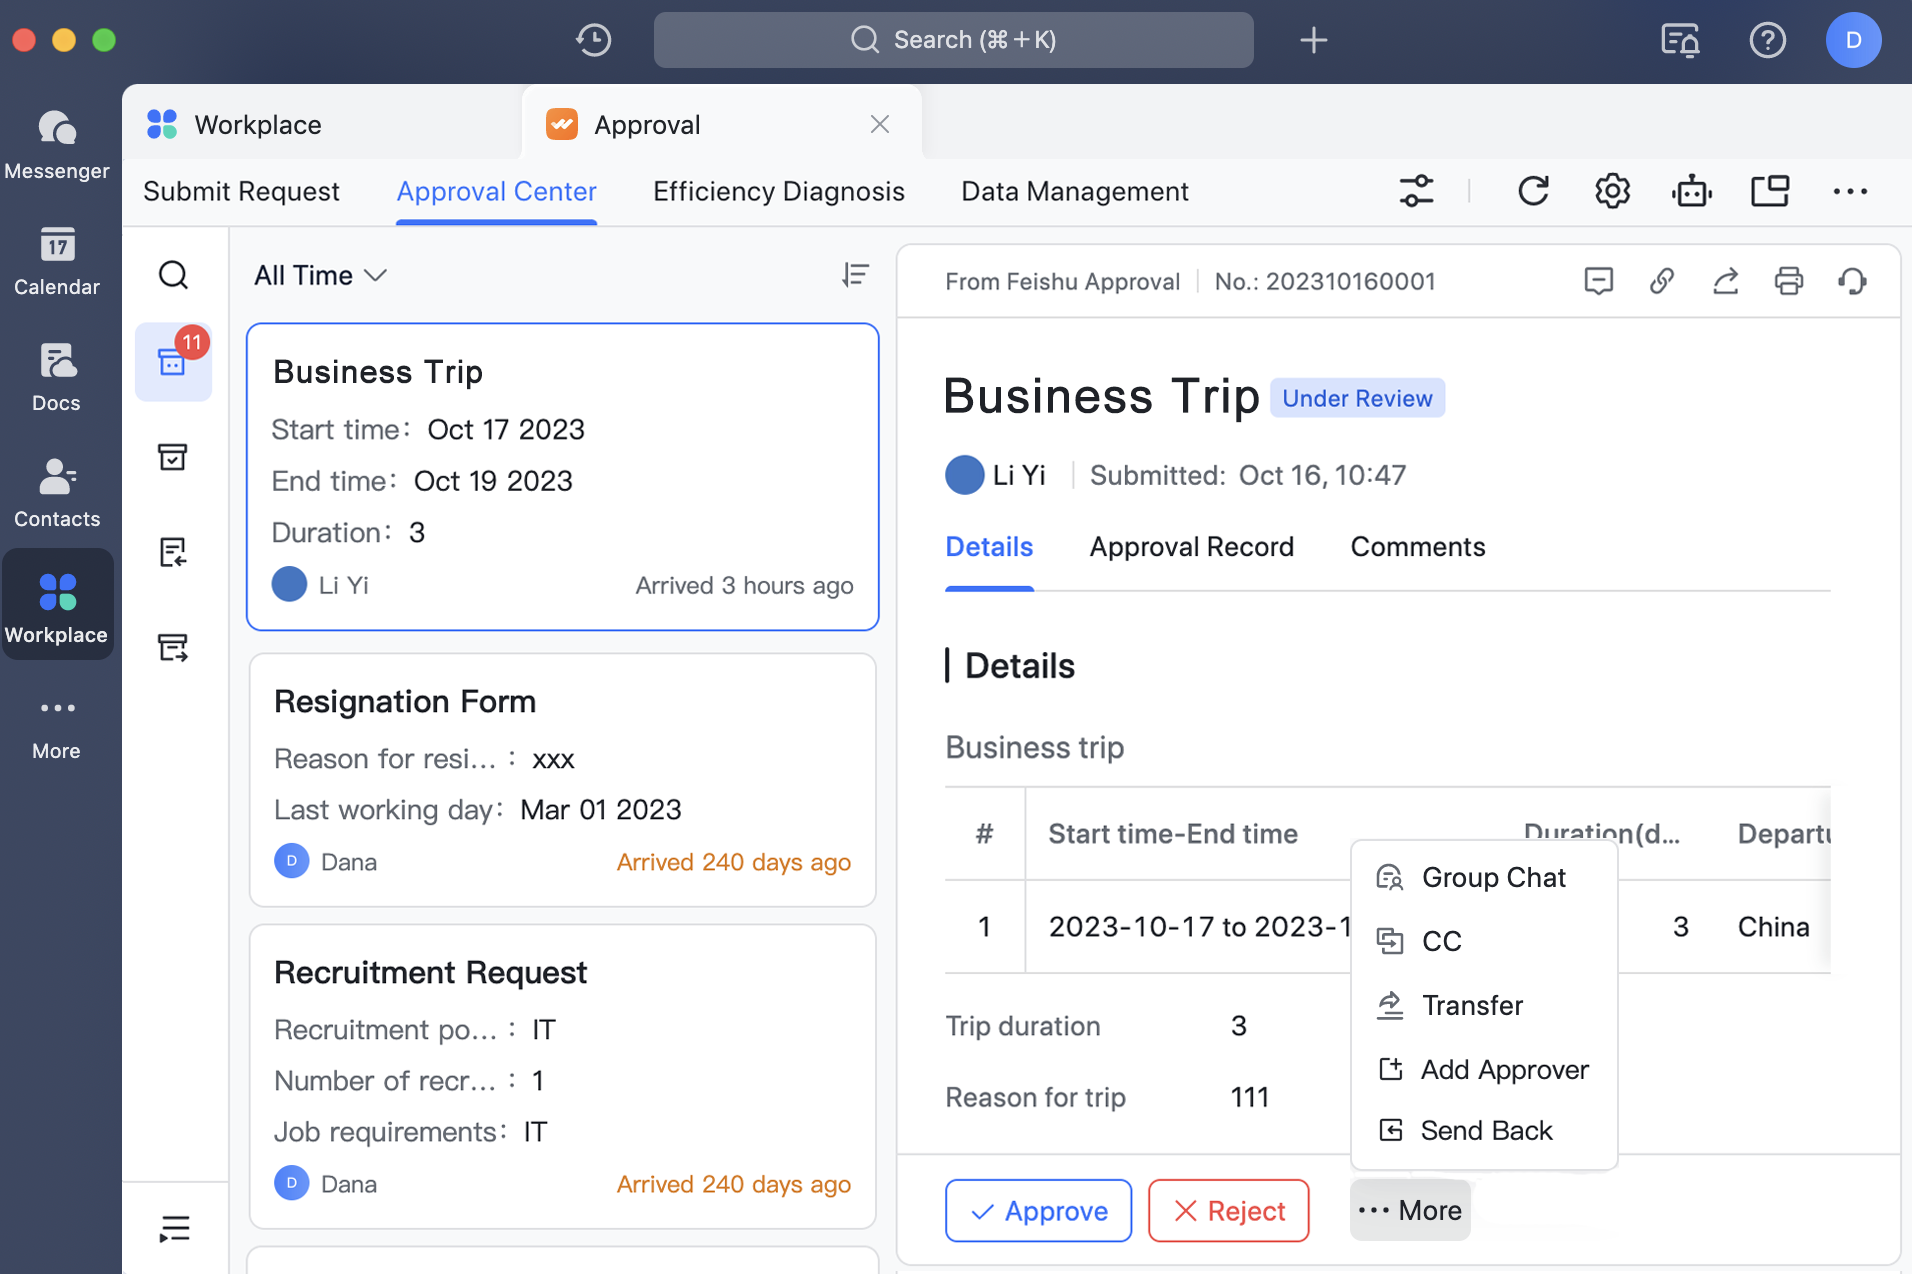Open the more options menu in toolbar

tap(1851, 190)
